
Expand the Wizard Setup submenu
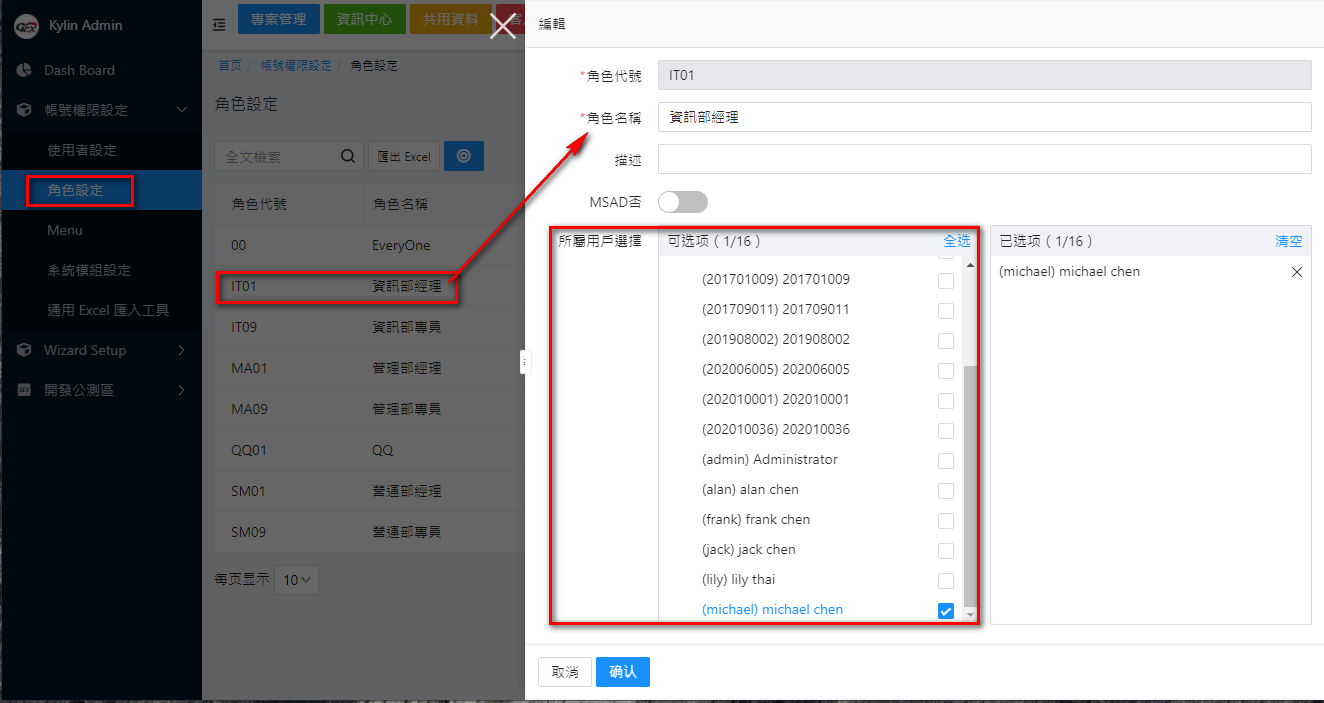point(181,350)
